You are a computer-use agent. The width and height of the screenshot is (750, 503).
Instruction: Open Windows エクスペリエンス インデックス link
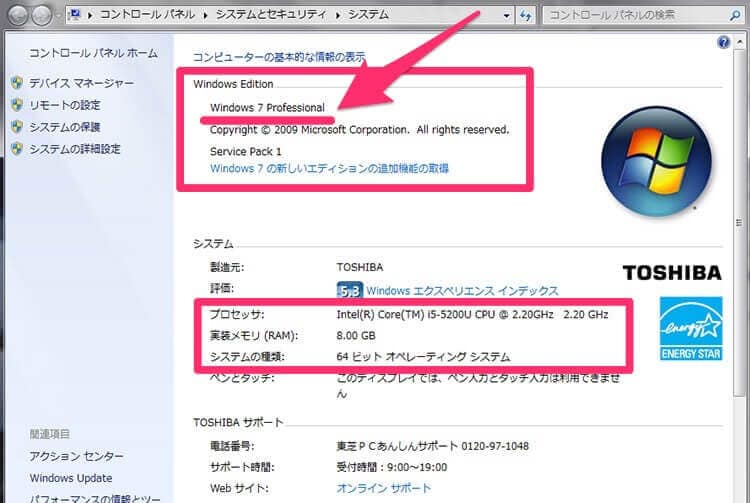click(462, 291)
